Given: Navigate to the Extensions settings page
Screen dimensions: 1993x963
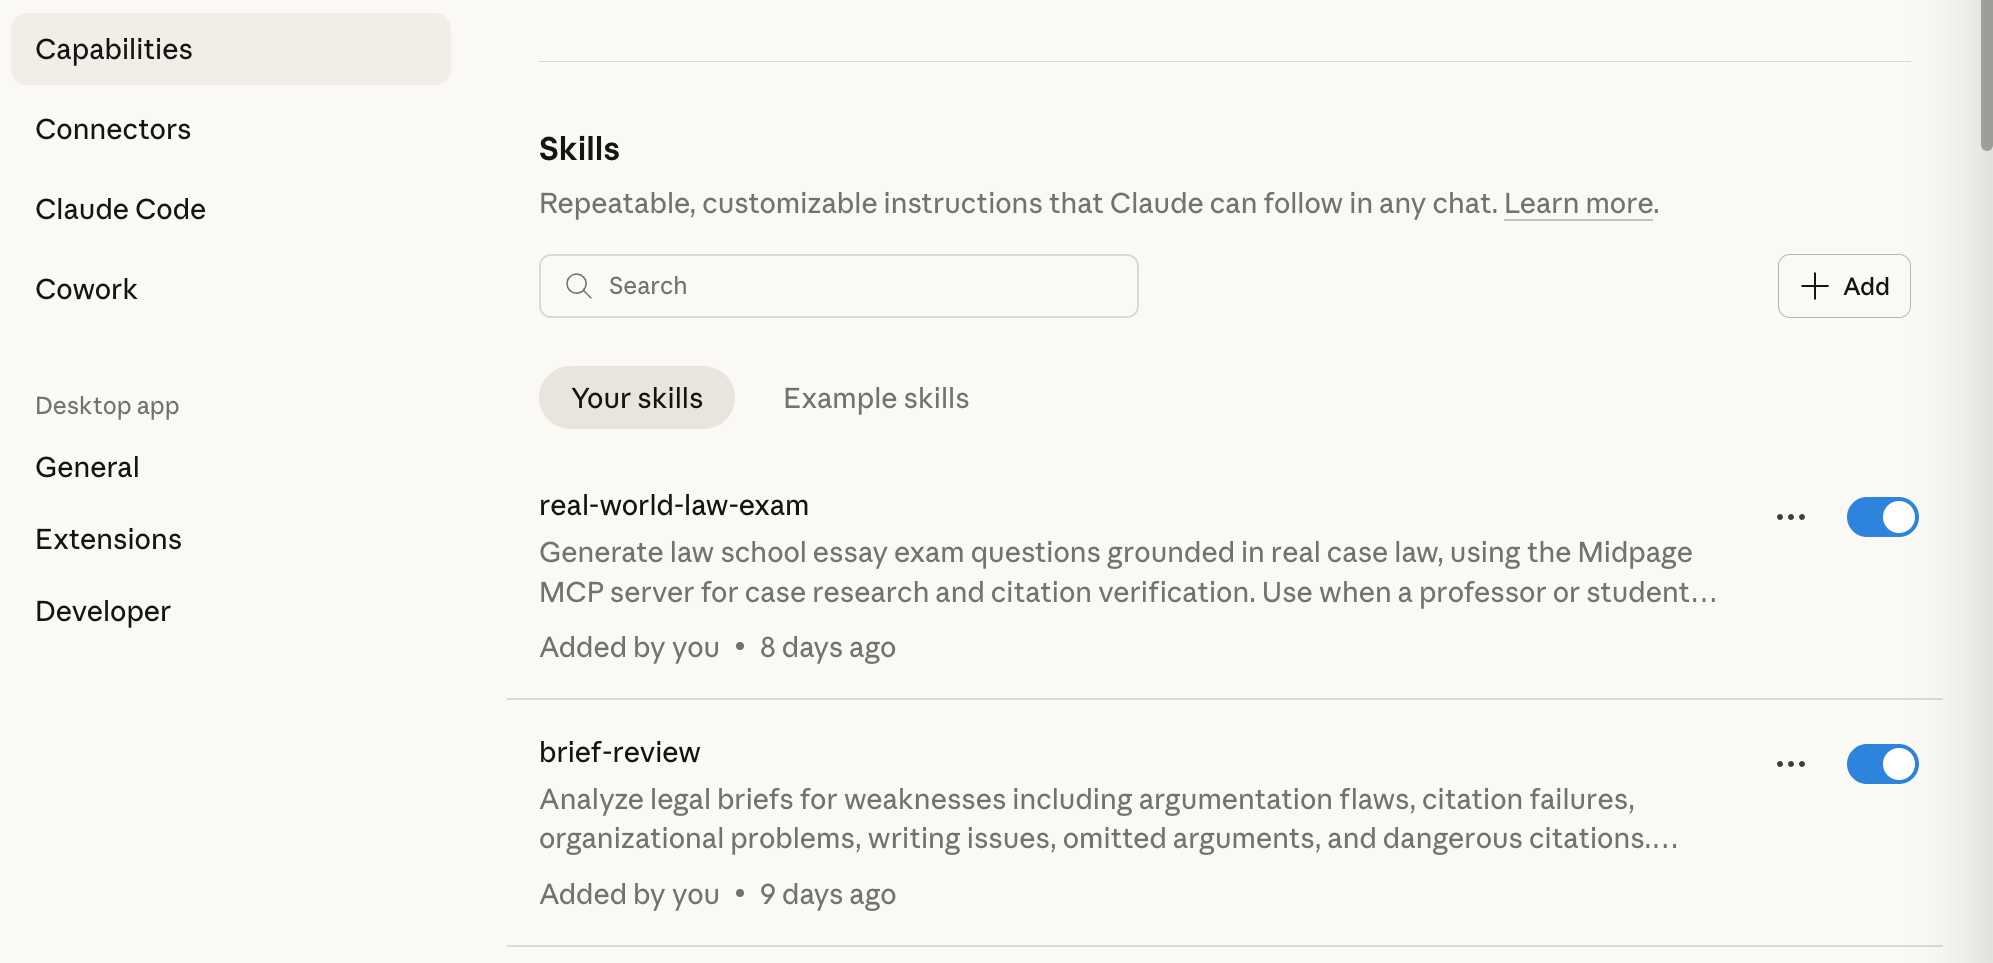Looking at the screenshot, I should [108, 539].
